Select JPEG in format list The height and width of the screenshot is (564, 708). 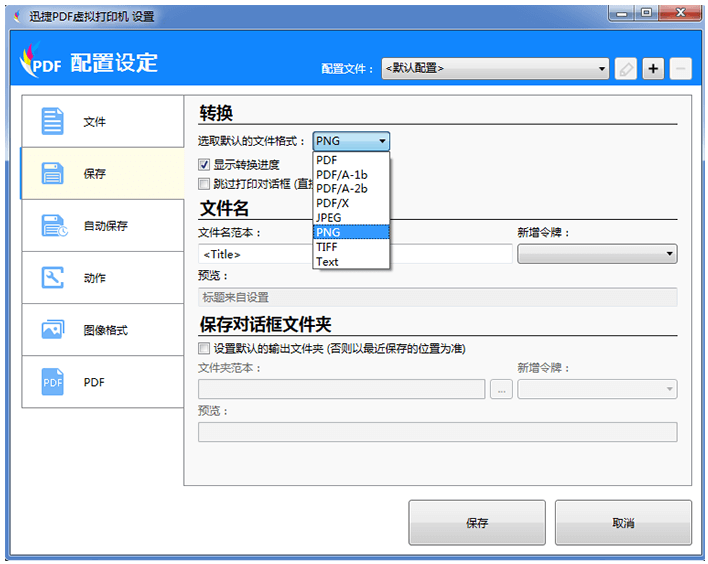(351, 218)
